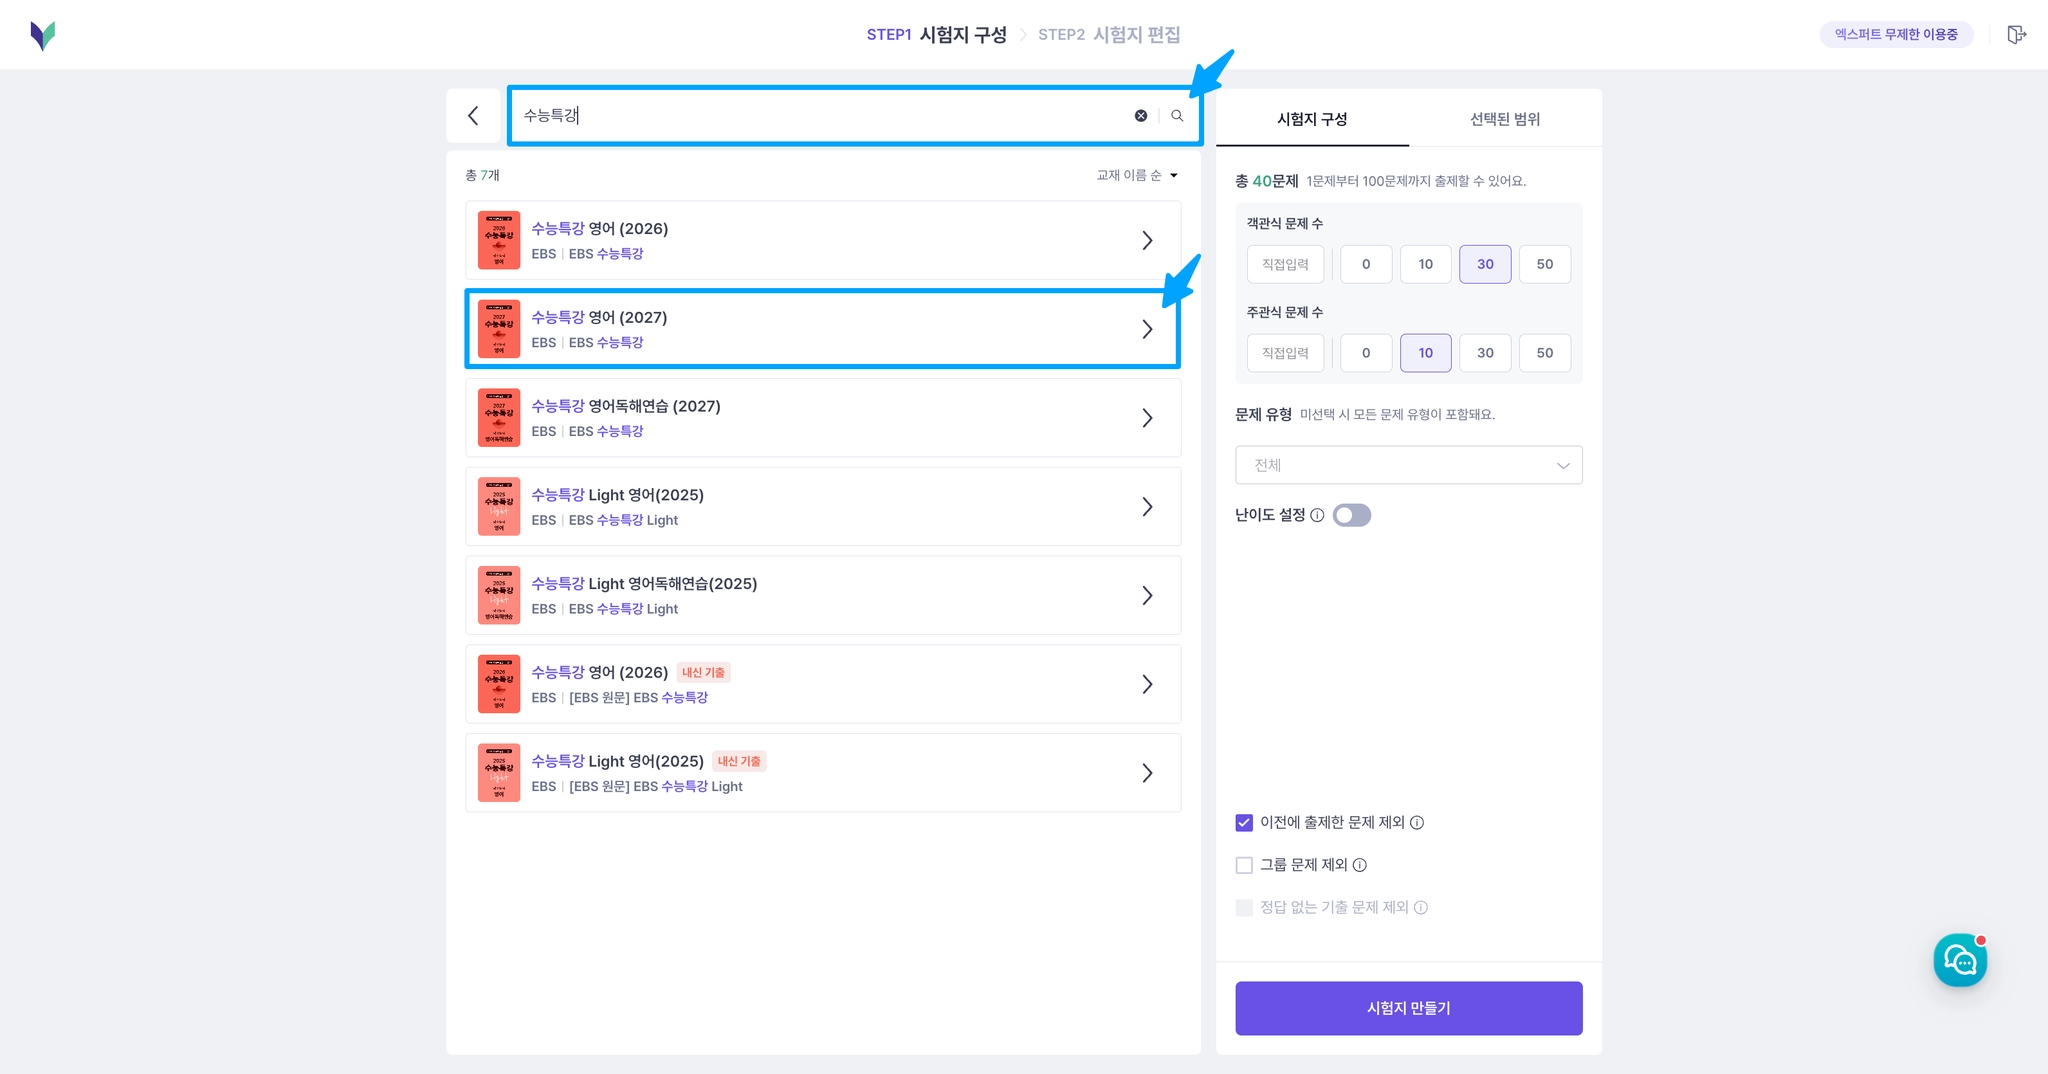
Task: Click the 총 7개 result count
Action: [x=482, y=175]
